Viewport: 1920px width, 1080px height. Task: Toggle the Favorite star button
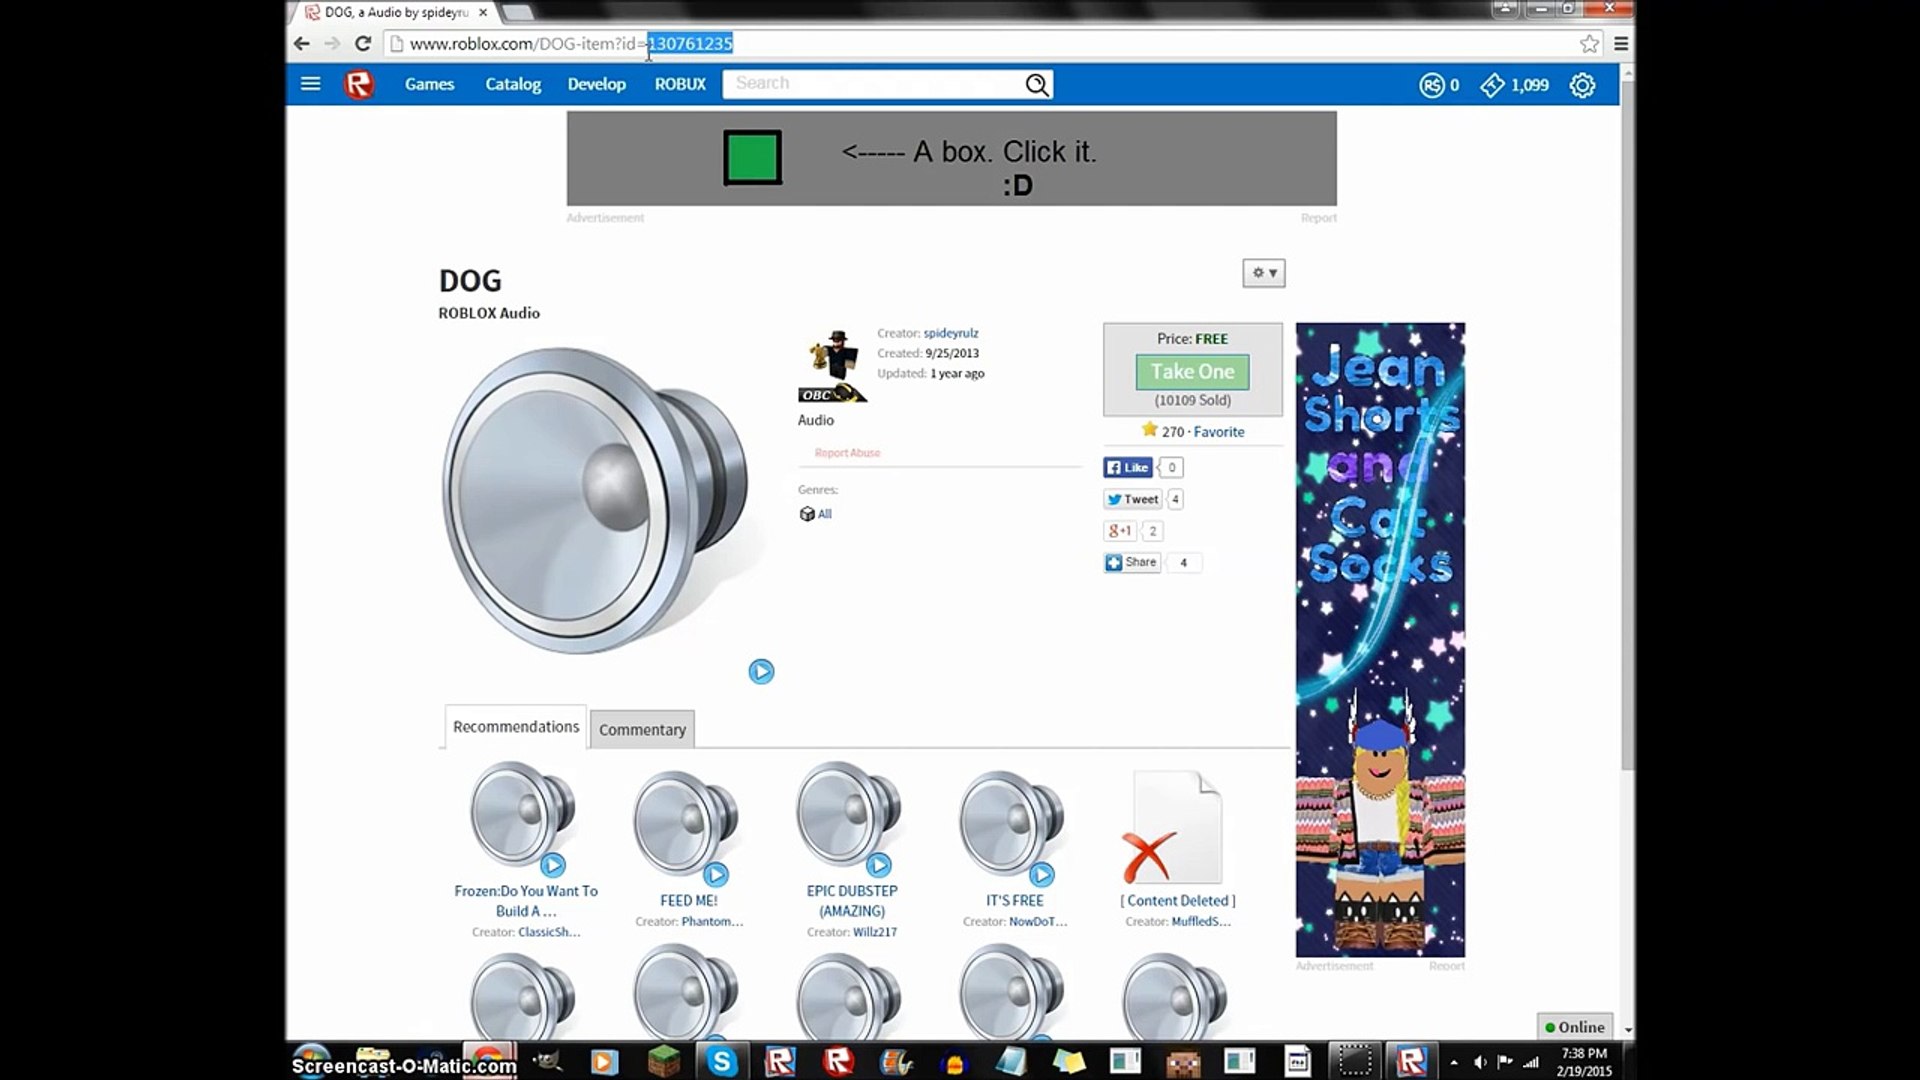[1149, 430]
